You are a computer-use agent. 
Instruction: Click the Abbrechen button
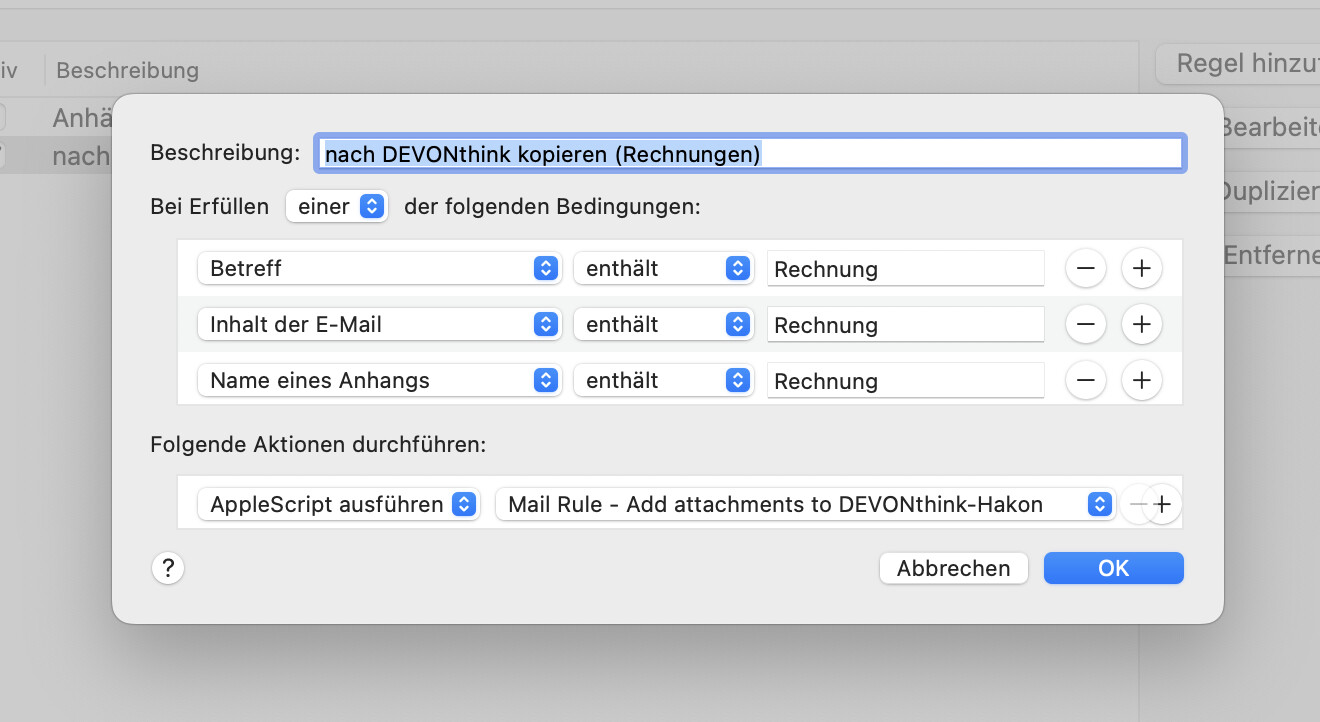(953, 568)
